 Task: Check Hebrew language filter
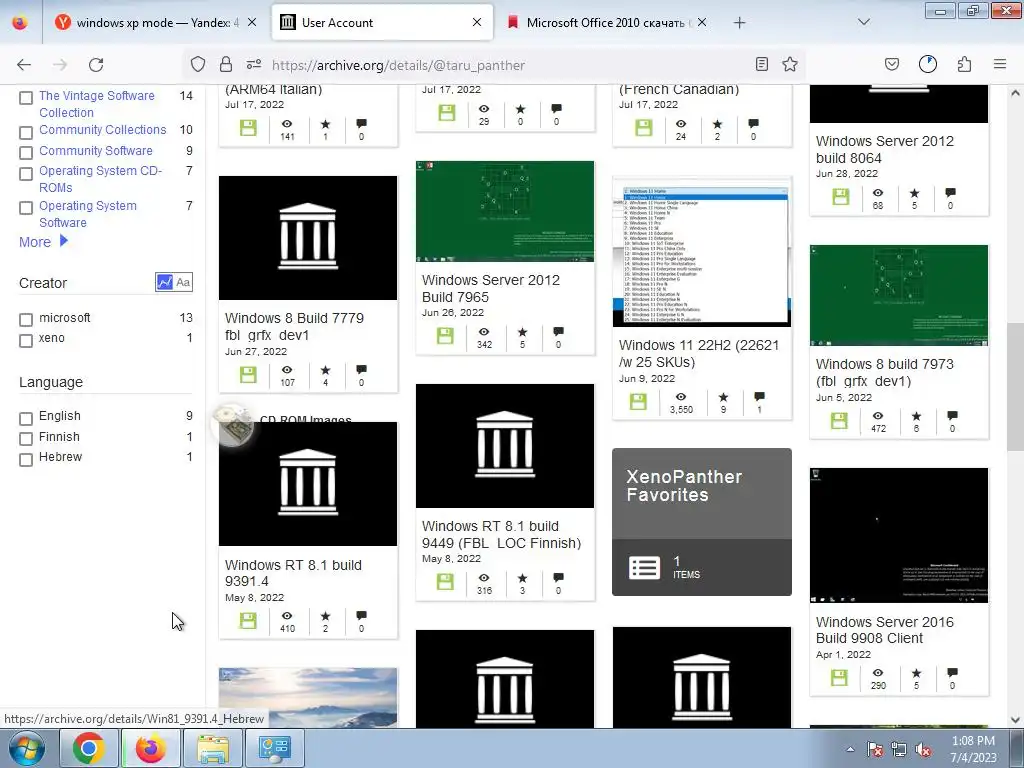click(x=26, y=460)
